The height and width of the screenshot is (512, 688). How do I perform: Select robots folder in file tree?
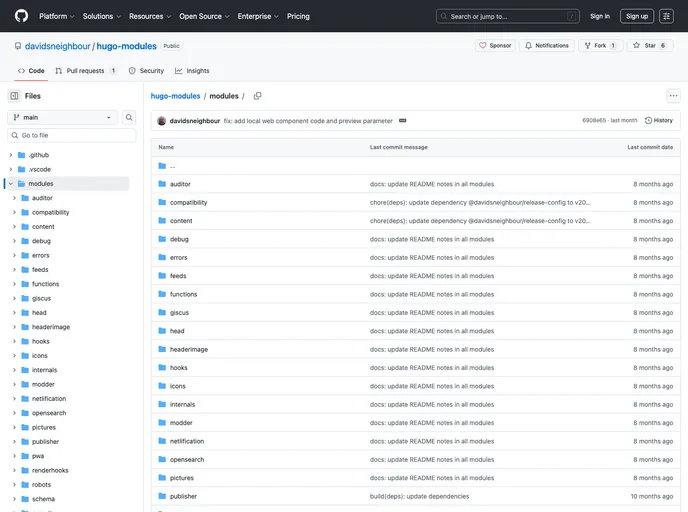click(41, 484)
